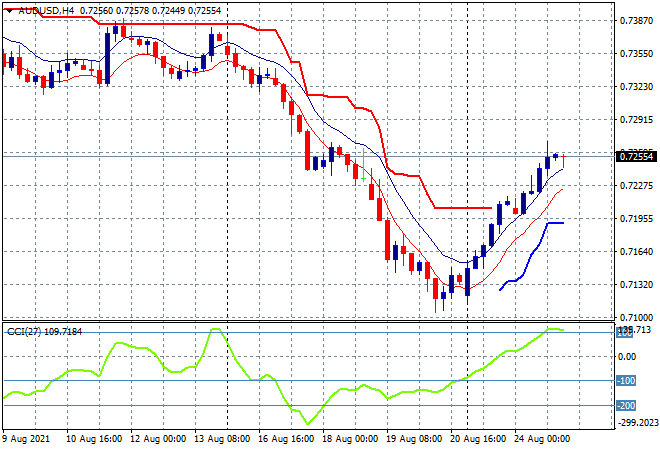
Task: Click the 24 Aug 00:00 time label
Action: [542, 439]
